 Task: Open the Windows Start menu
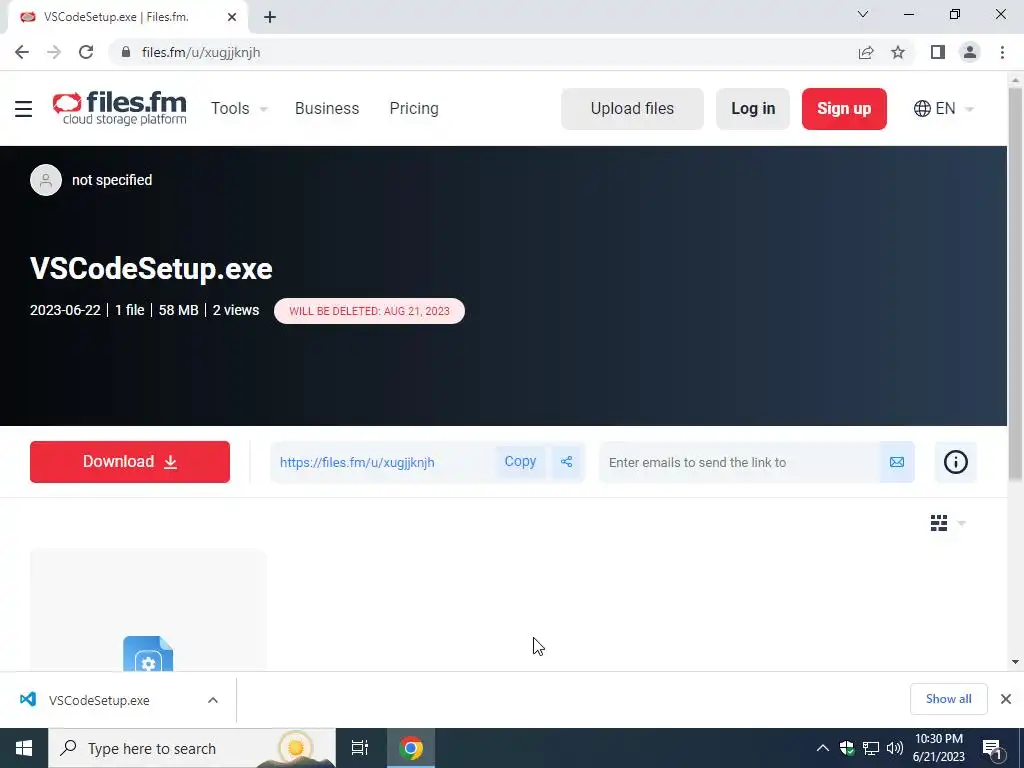click(24, 748)
